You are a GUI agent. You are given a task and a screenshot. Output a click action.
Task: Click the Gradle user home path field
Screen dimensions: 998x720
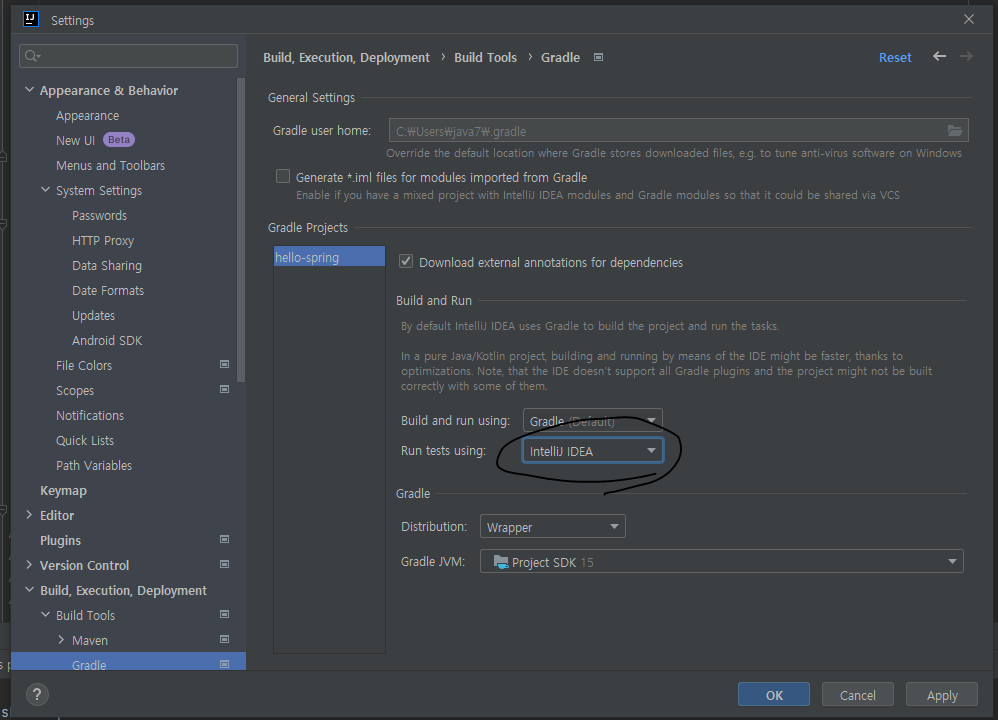(x=678, y=131)
